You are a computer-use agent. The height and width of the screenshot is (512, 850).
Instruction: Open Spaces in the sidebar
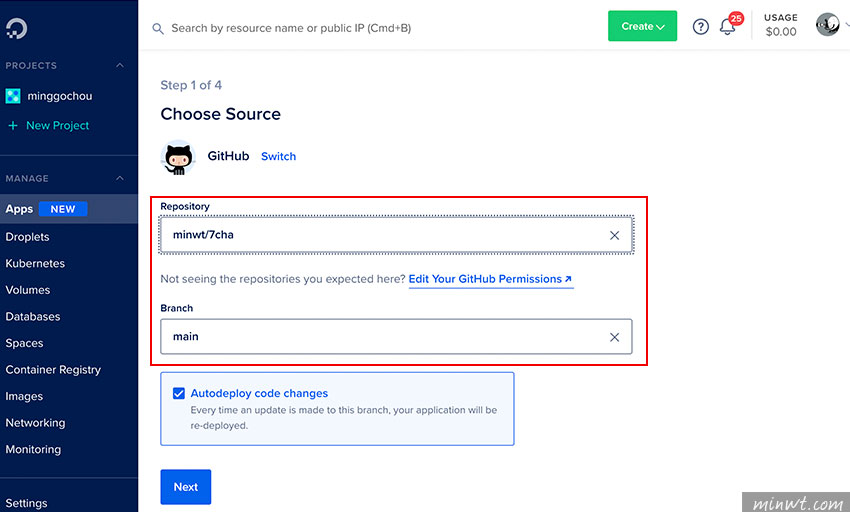24,343
